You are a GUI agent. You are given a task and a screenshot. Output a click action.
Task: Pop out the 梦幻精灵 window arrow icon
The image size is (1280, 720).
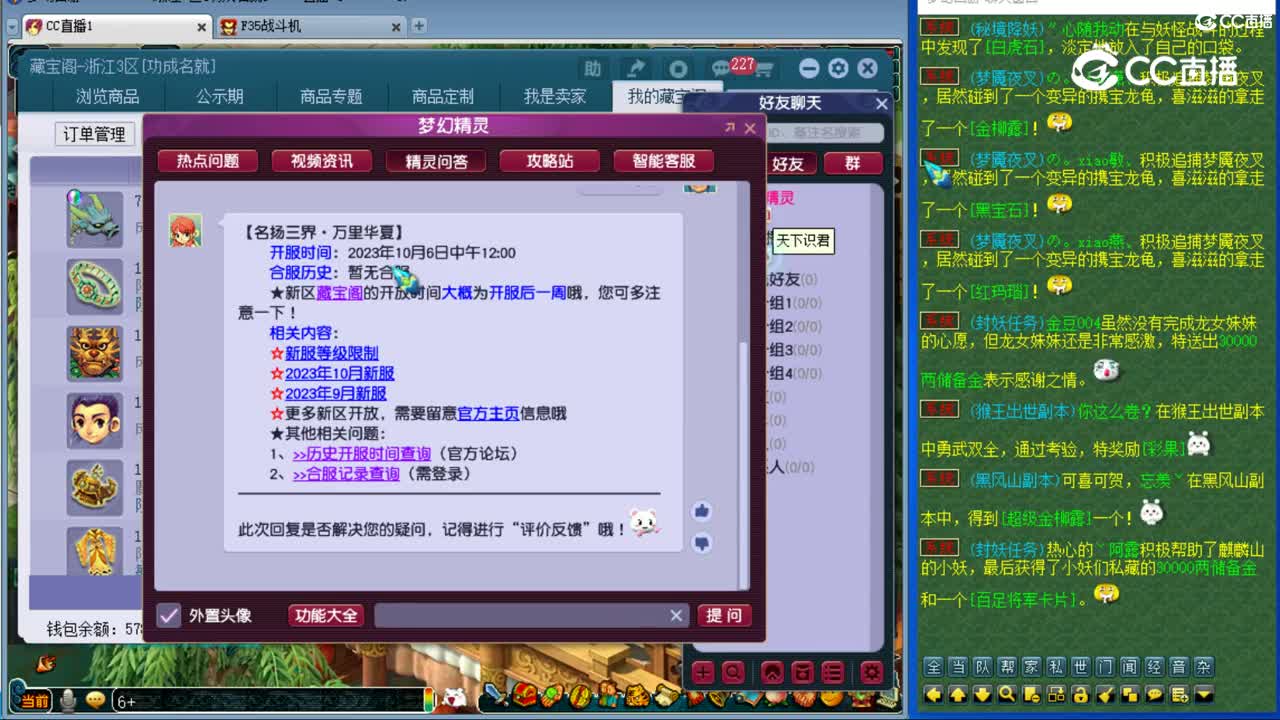[730, 128]
